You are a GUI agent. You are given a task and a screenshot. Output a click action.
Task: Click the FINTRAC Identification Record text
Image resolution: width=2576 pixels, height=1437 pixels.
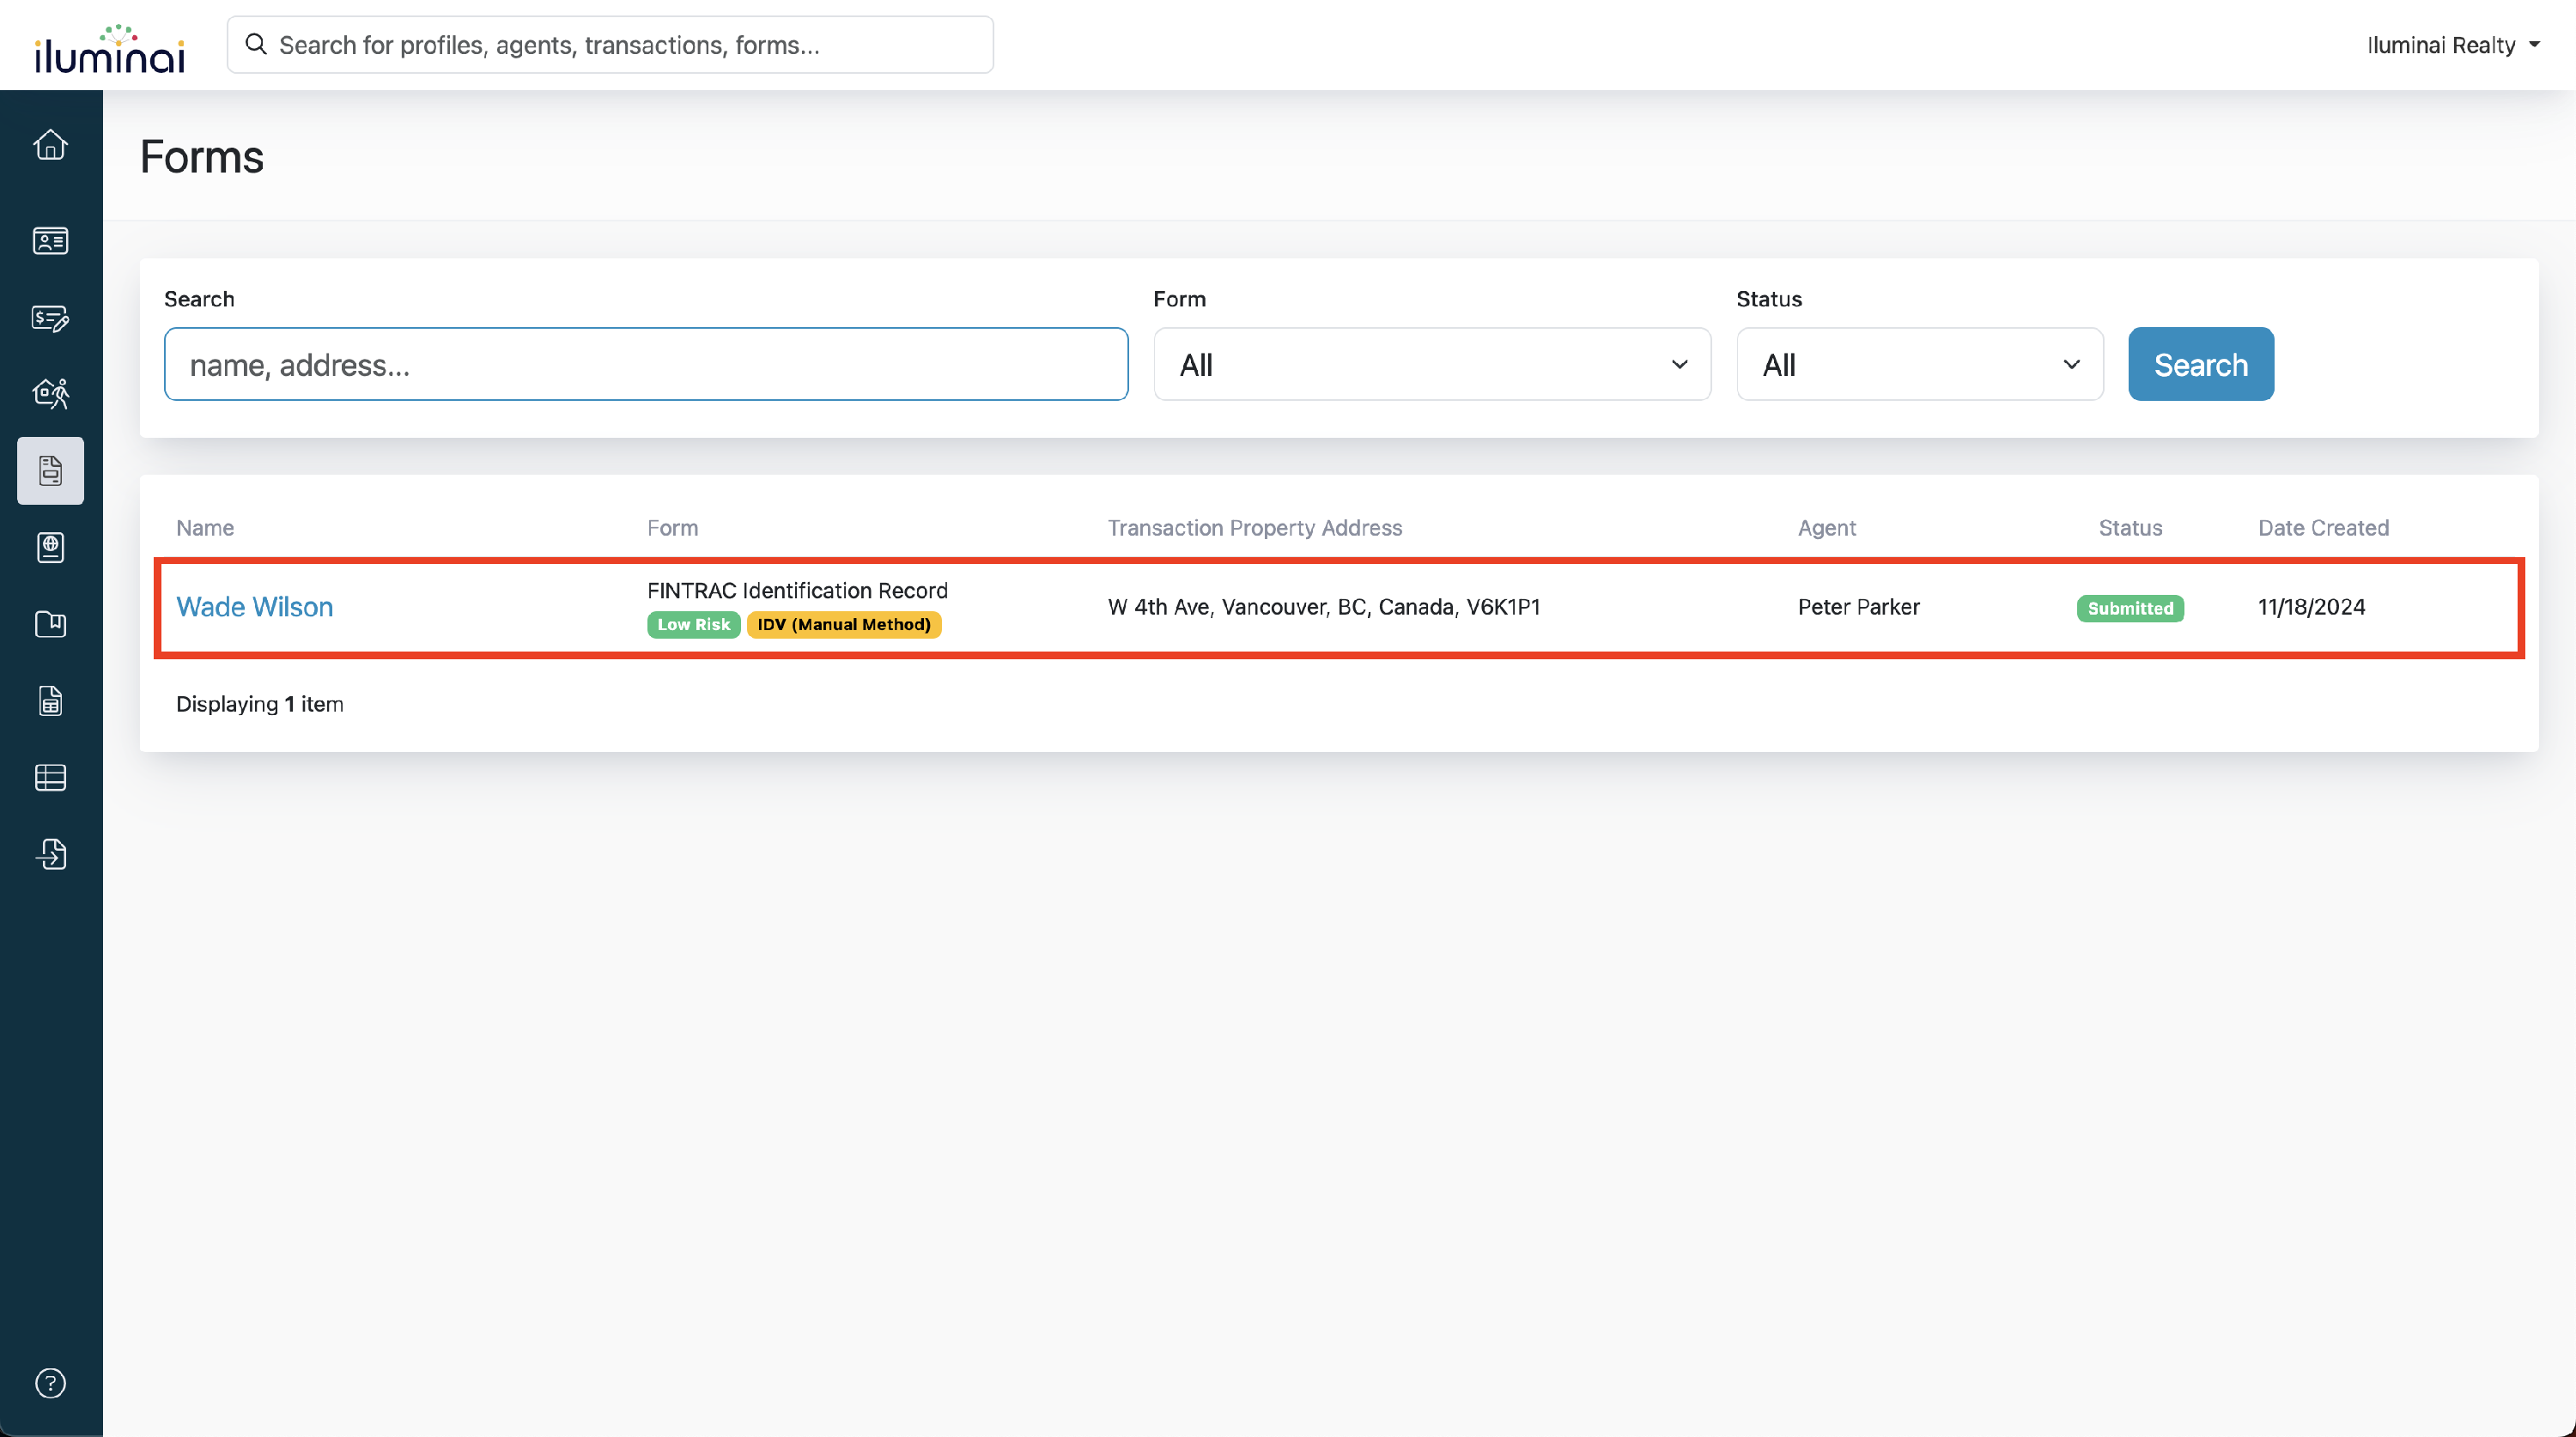click(x=797, y=590)
